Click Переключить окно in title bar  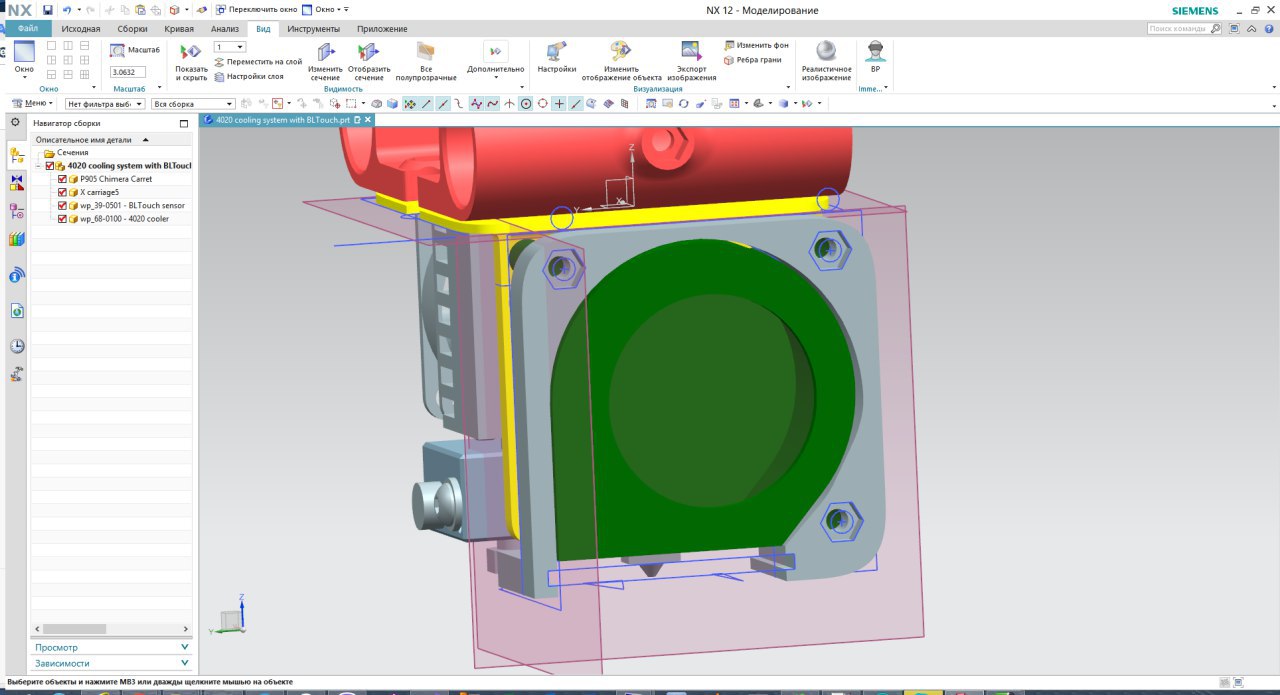click(256, 9)
